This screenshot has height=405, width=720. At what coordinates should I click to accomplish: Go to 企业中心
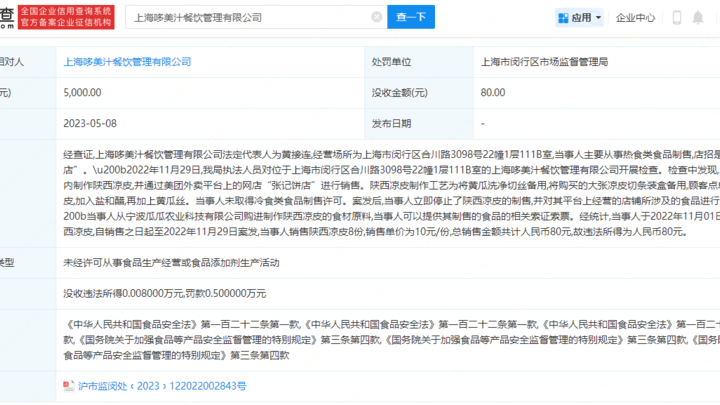(635, 17)
